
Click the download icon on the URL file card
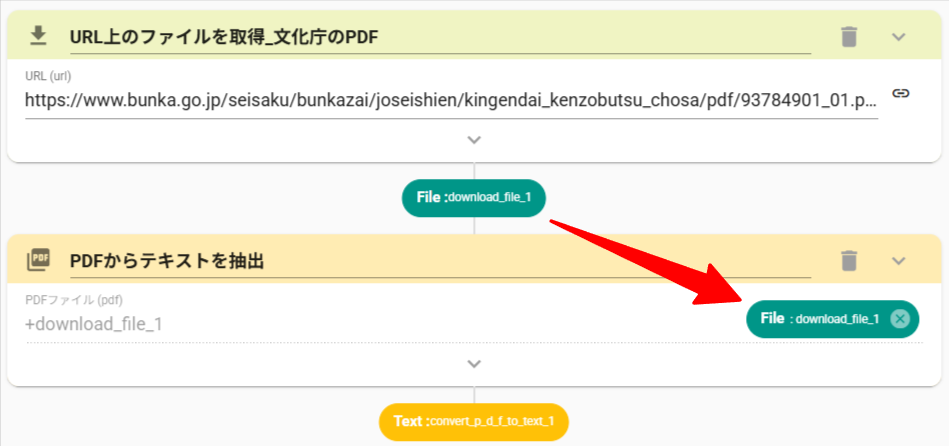click(38, 37)
